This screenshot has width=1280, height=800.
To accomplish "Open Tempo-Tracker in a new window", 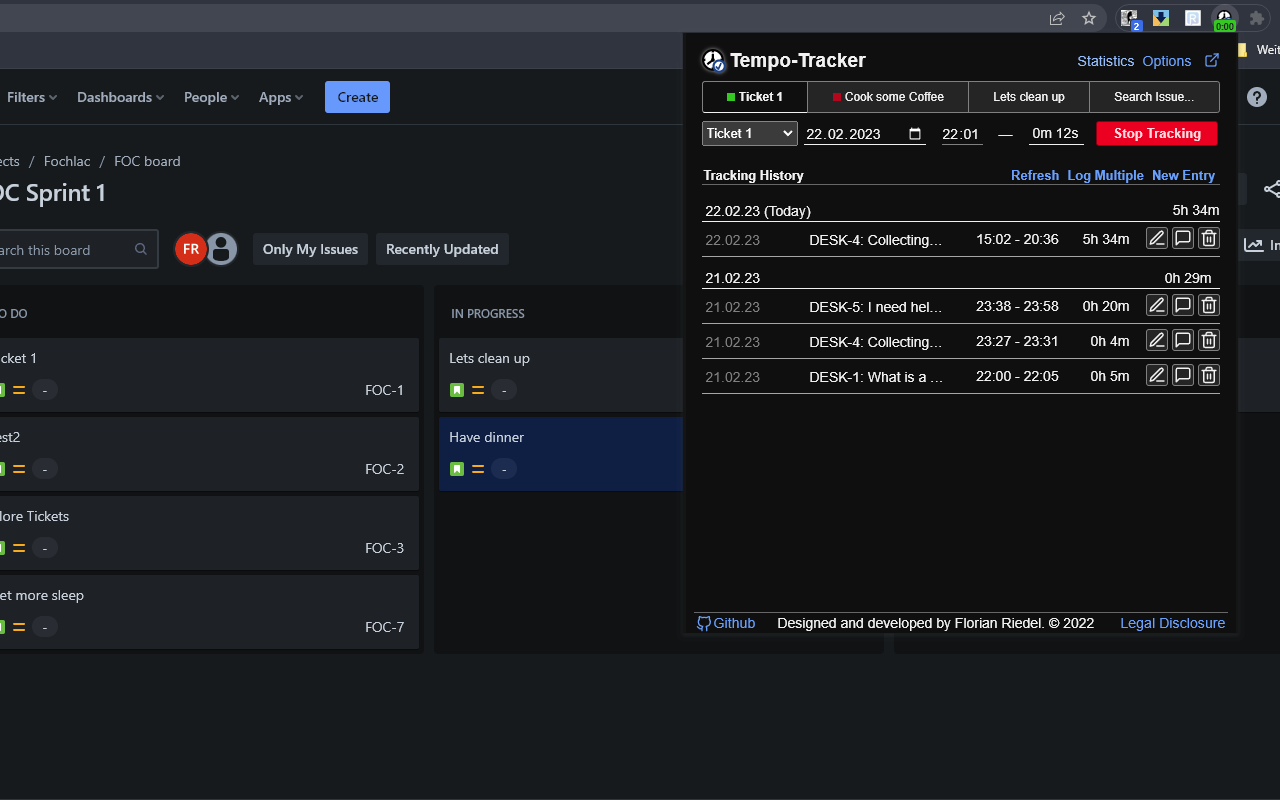I will [1212, 60].
